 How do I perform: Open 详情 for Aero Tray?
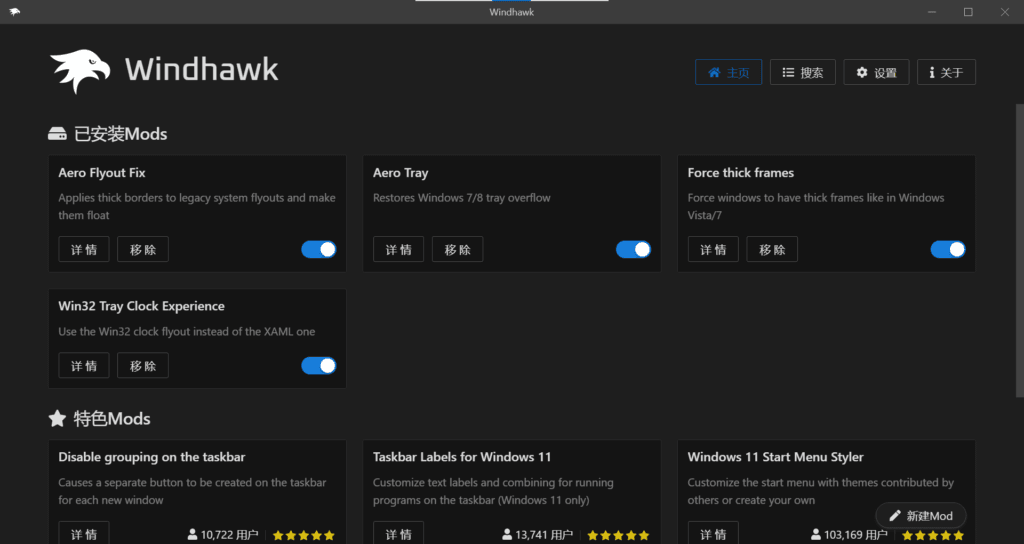pyautogui.click(x=398, y=249)
